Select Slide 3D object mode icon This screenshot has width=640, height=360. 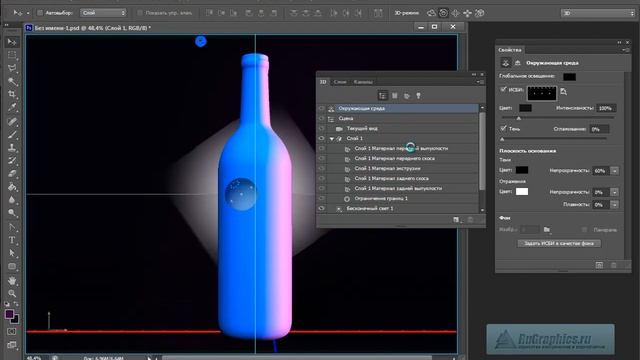(467, 13)
